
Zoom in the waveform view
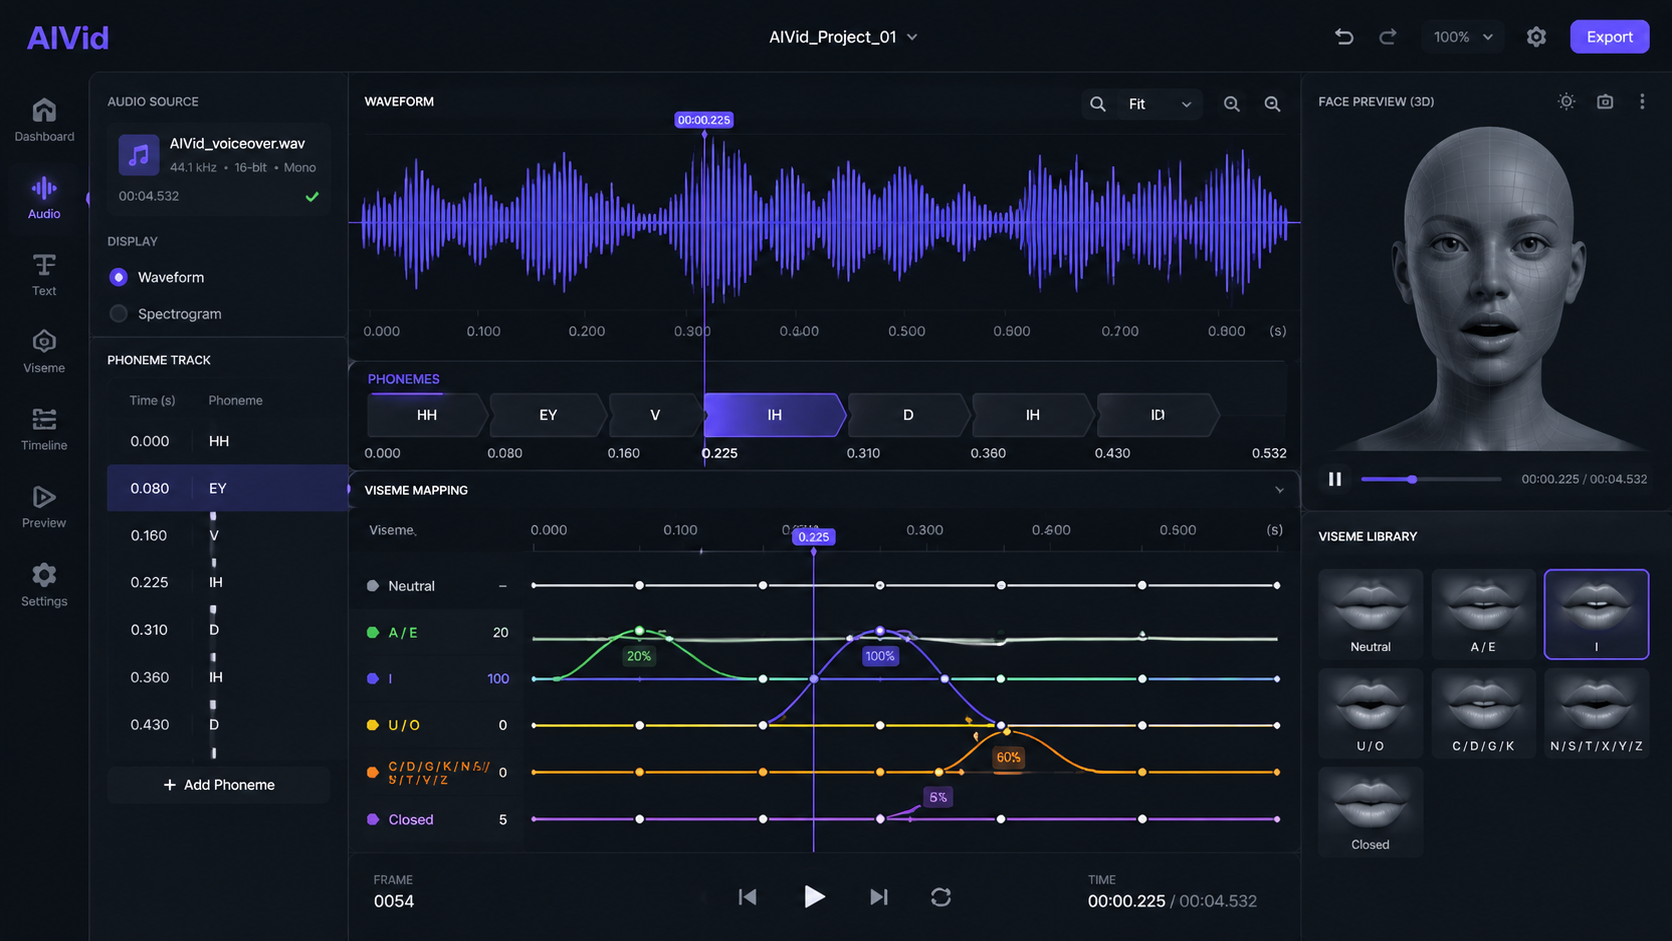click(x=1272, y=104)
